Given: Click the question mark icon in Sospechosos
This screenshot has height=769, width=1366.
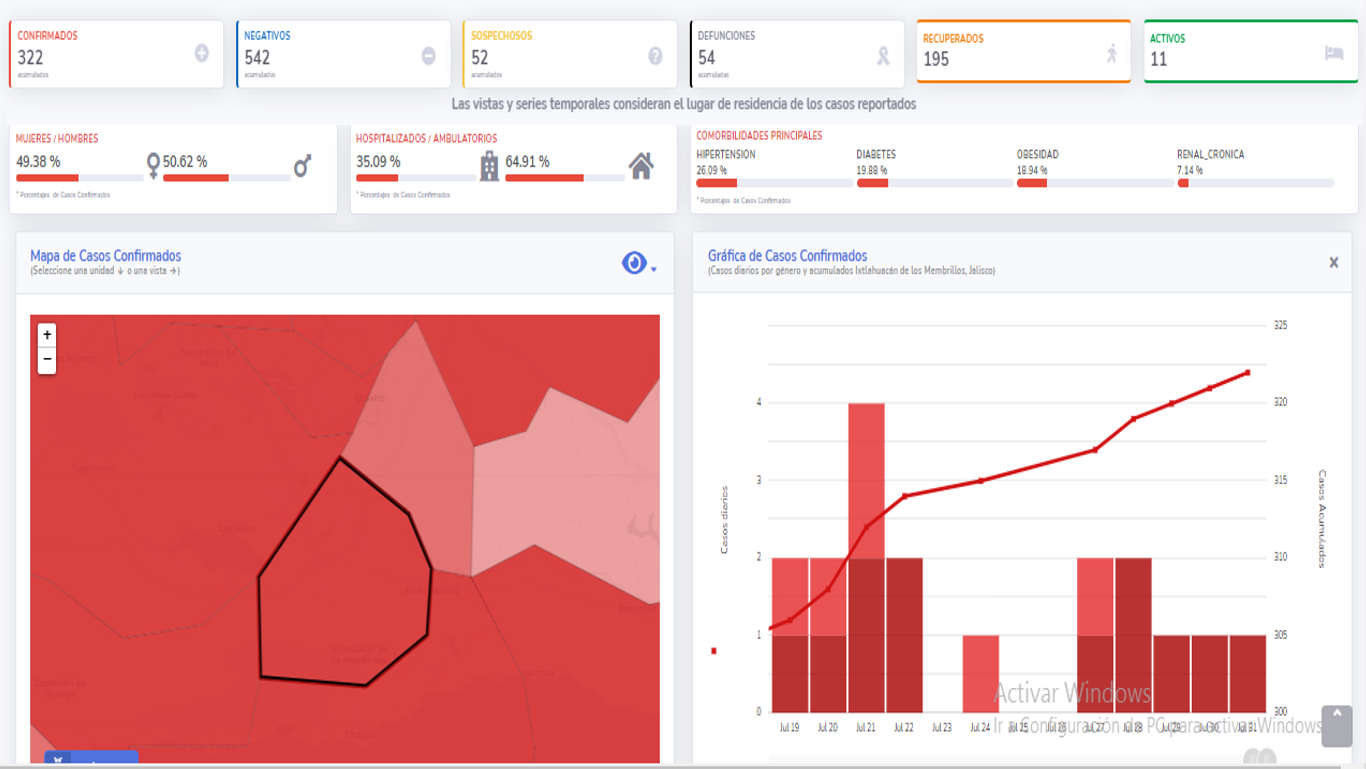Looking at the screenshot, I should (x=656, y=56).
